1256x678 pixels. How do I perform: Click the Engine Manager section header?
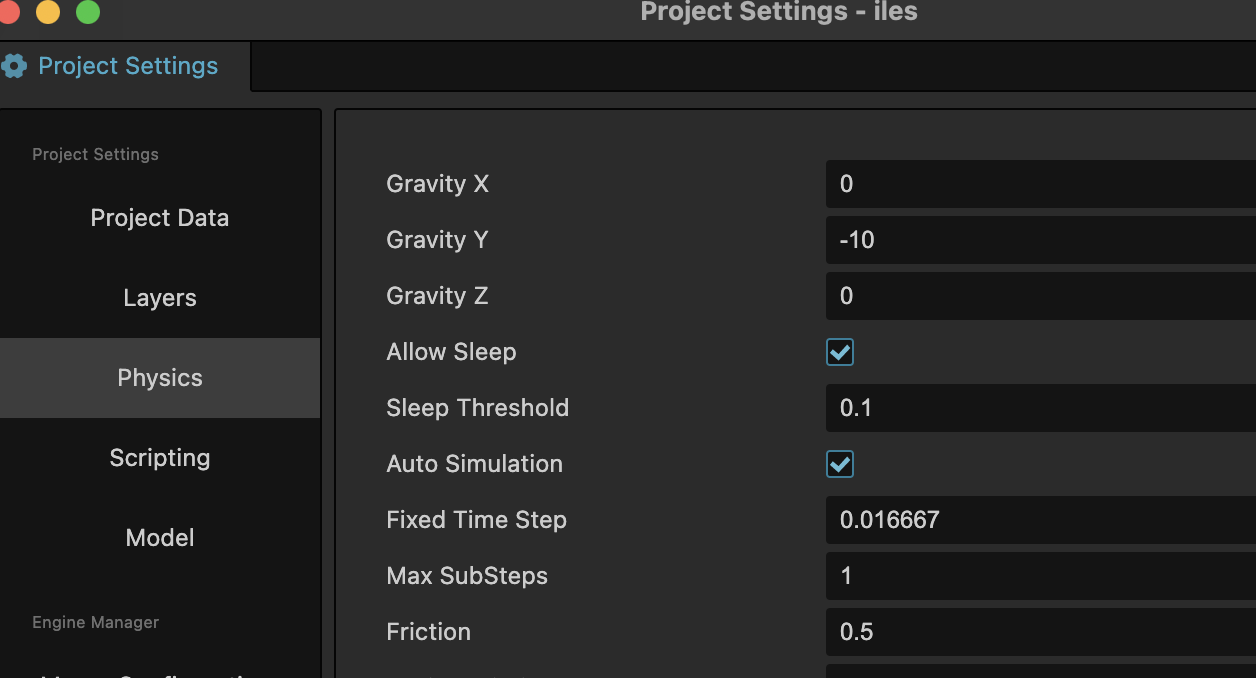click(x=96, y=622)
